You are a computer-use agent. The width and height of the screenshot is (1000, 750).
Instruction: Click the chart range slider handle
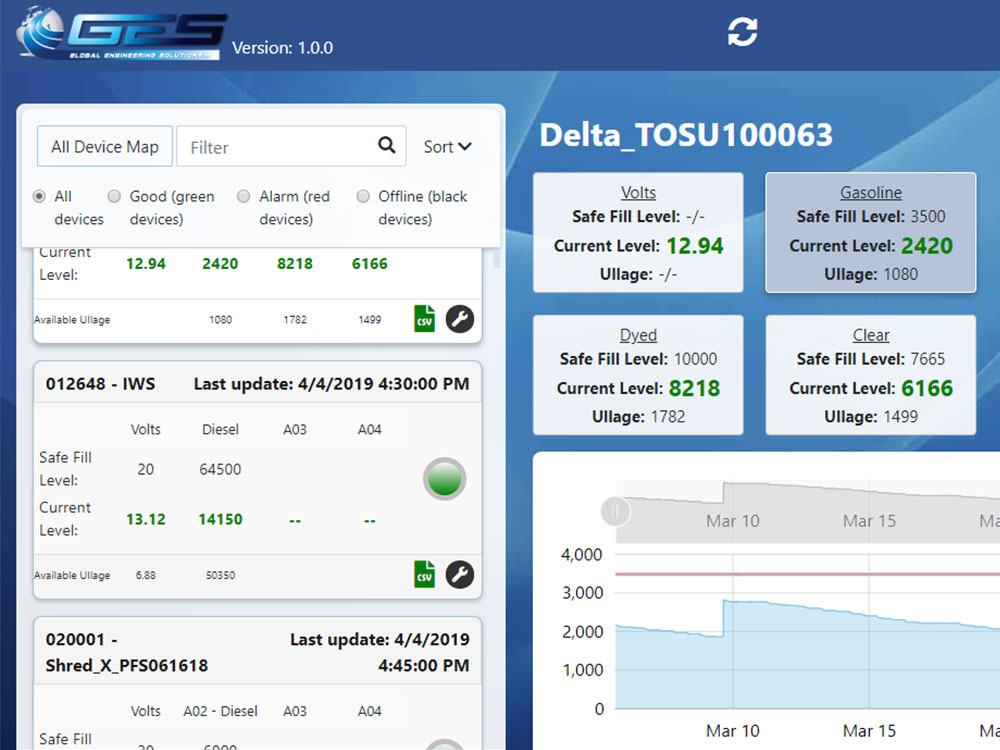(x=615, y=512)
